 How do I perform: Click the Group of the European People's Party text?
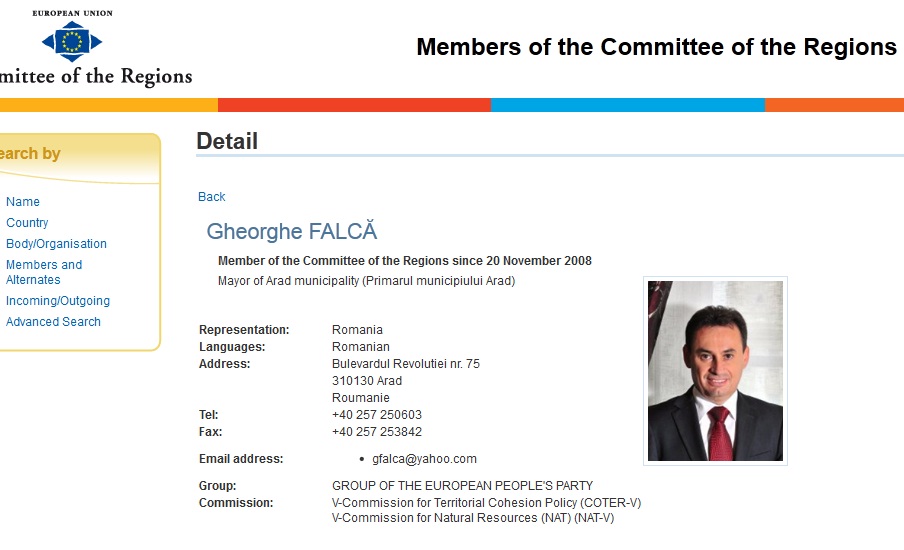462,486
